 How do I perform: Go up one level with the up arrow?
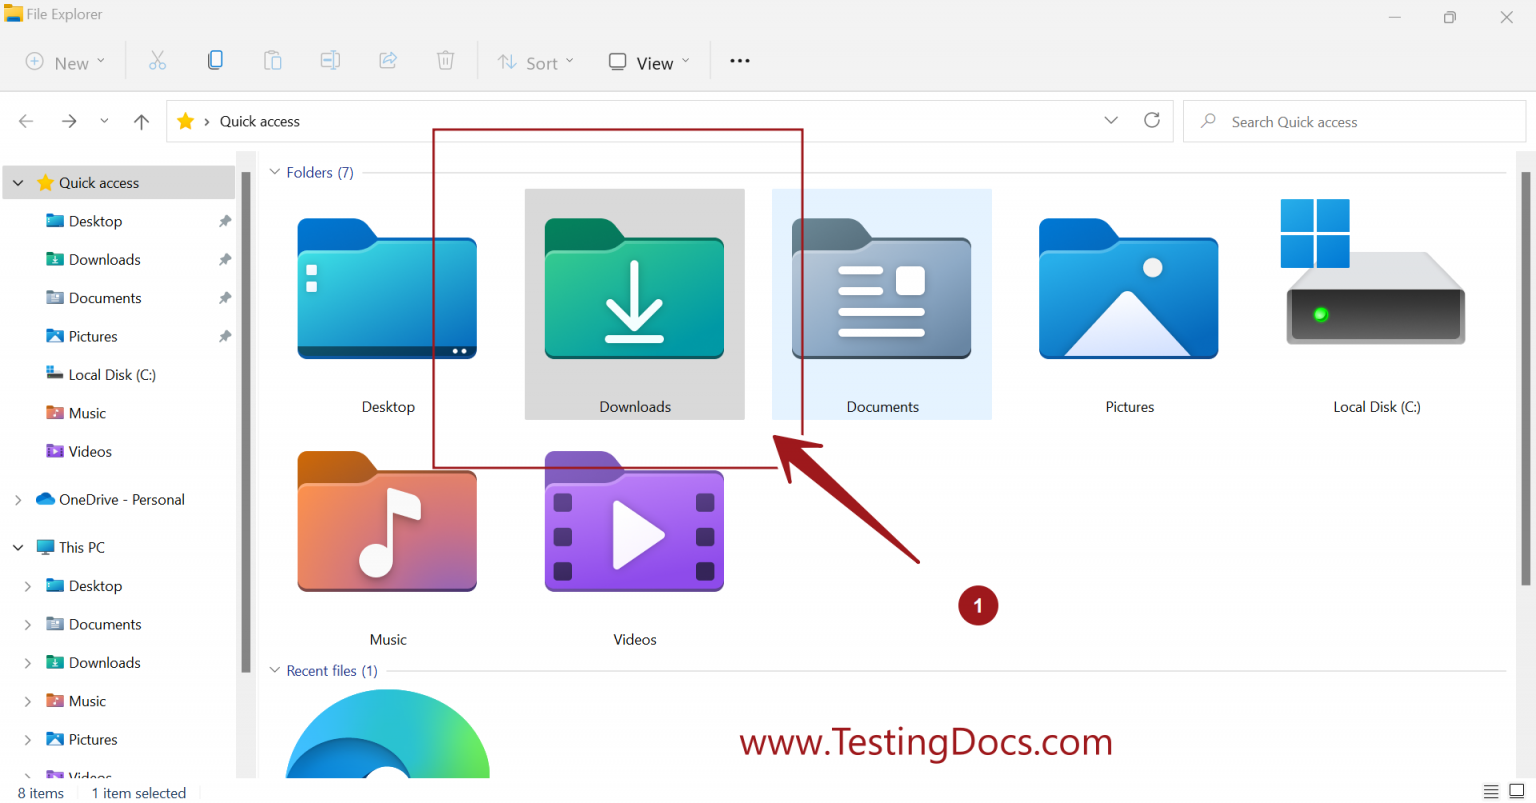[141, 120]
